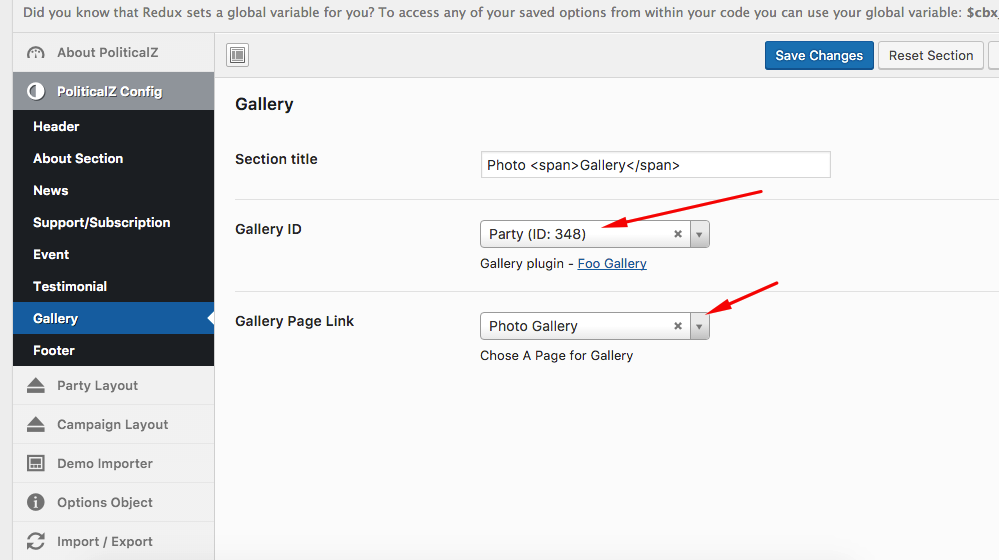
Task: Click the Gallery Page Link label
Action: click(294, 321)
